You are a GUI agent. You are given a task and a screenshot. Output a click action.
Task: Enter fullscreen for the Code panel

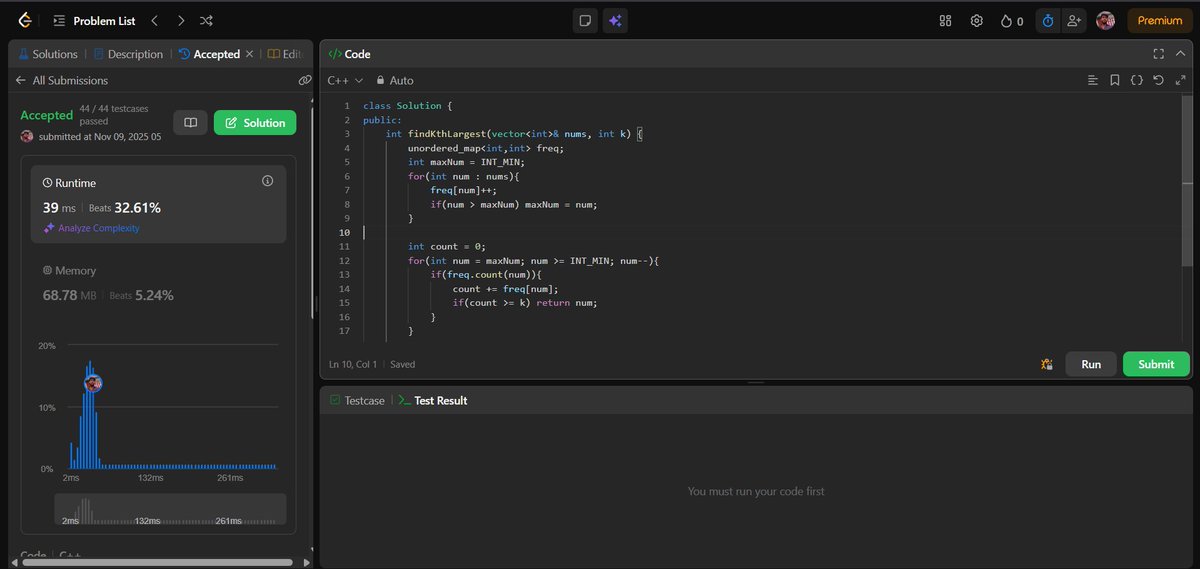click(1158, 54)
